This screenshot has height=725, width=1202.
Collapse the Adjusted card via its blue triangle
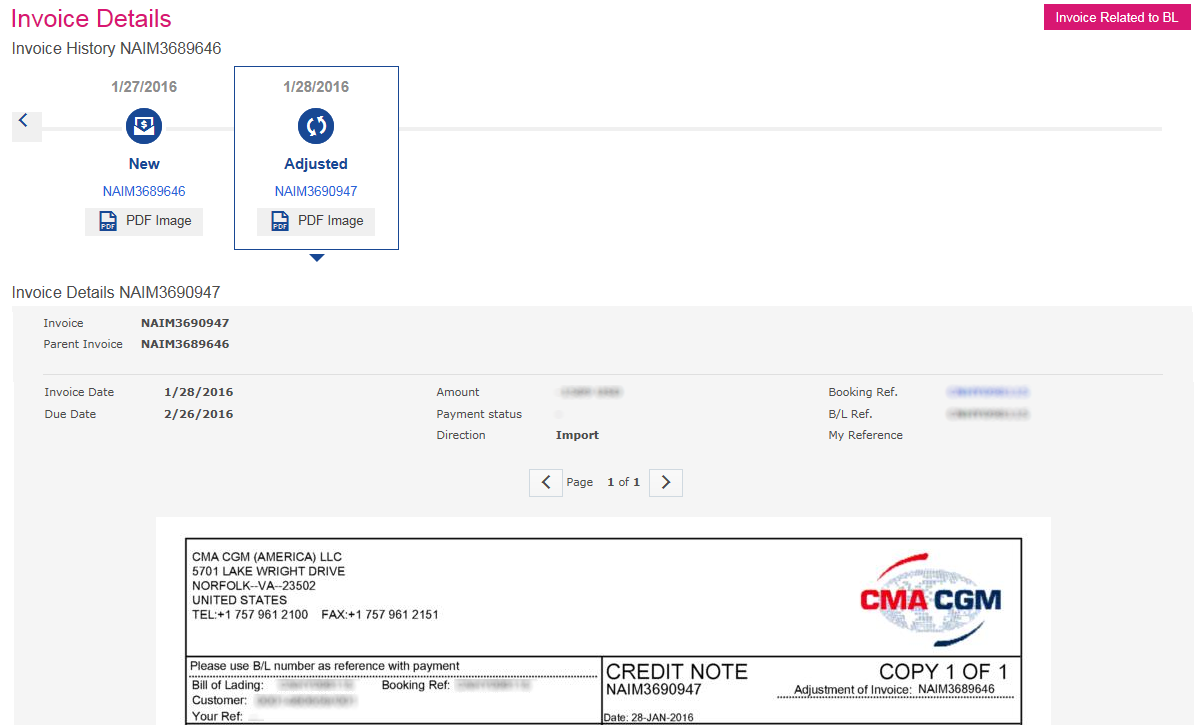coord(316,257)
